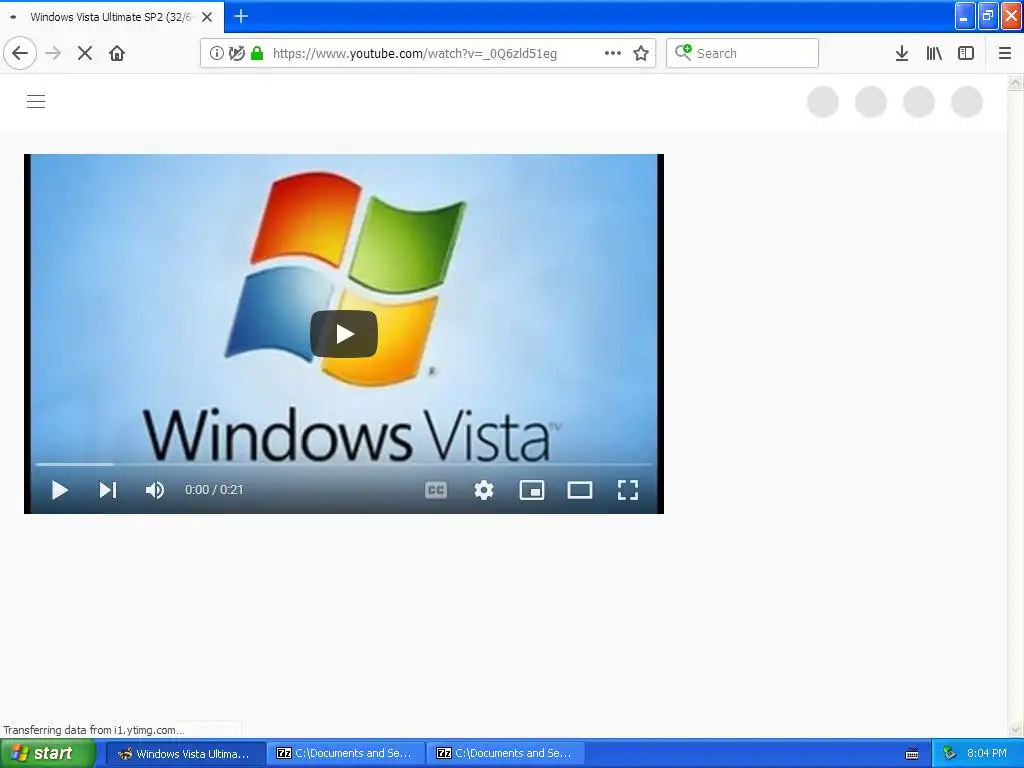
Task: Open the YouTube guide hamburger menu
Action: pos(36,102)
